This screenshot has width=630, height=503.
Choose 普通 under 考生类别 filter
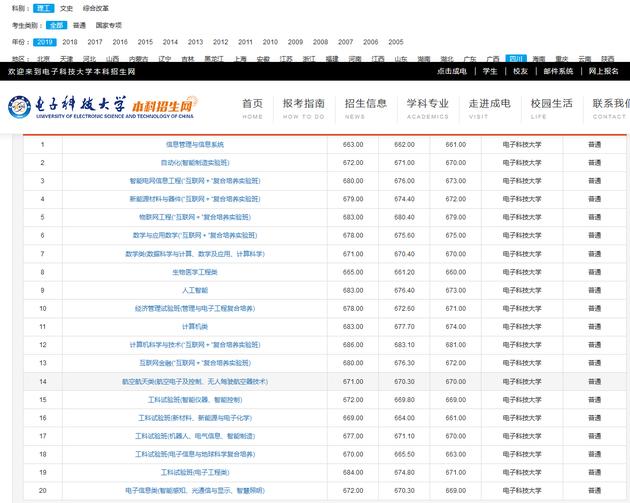(x=79, y=25)
